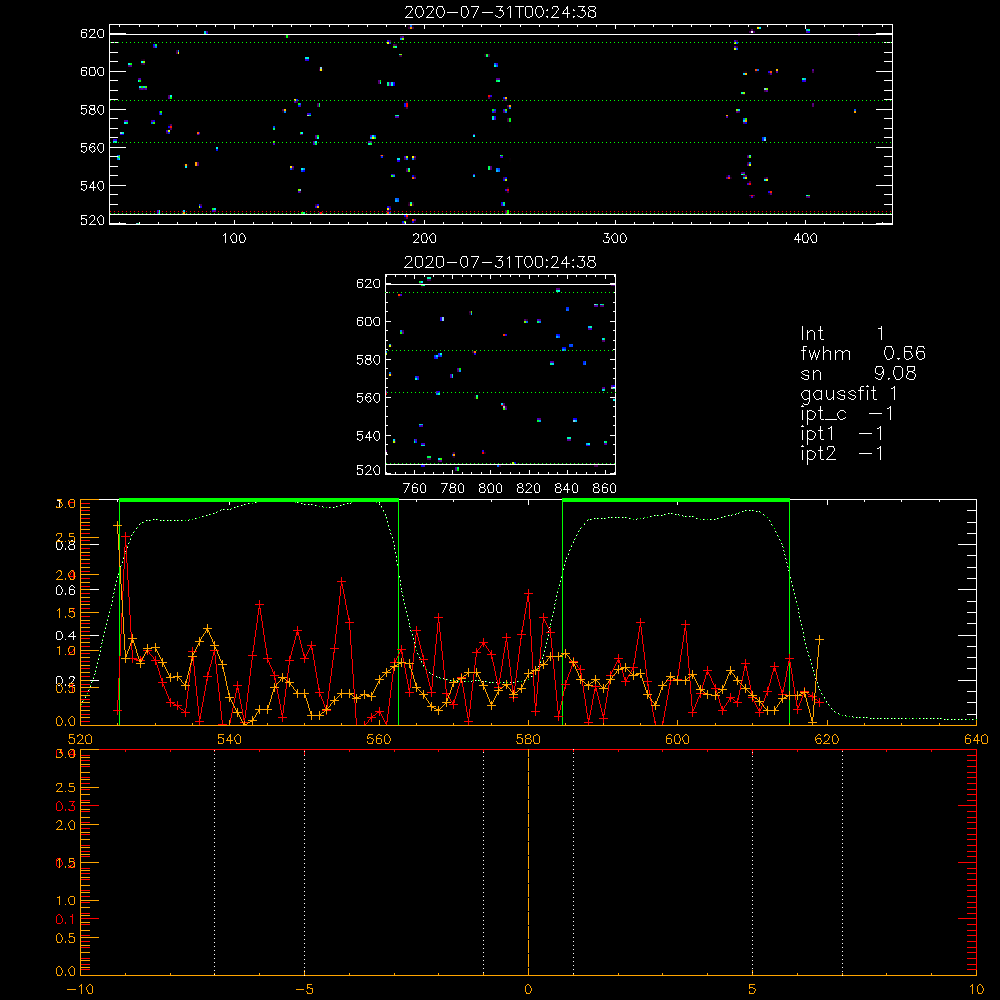This screenshot has width=1000, height=1000.
Task: Select the 'ipt1 -1' readout line
Action: pos(842,434)
